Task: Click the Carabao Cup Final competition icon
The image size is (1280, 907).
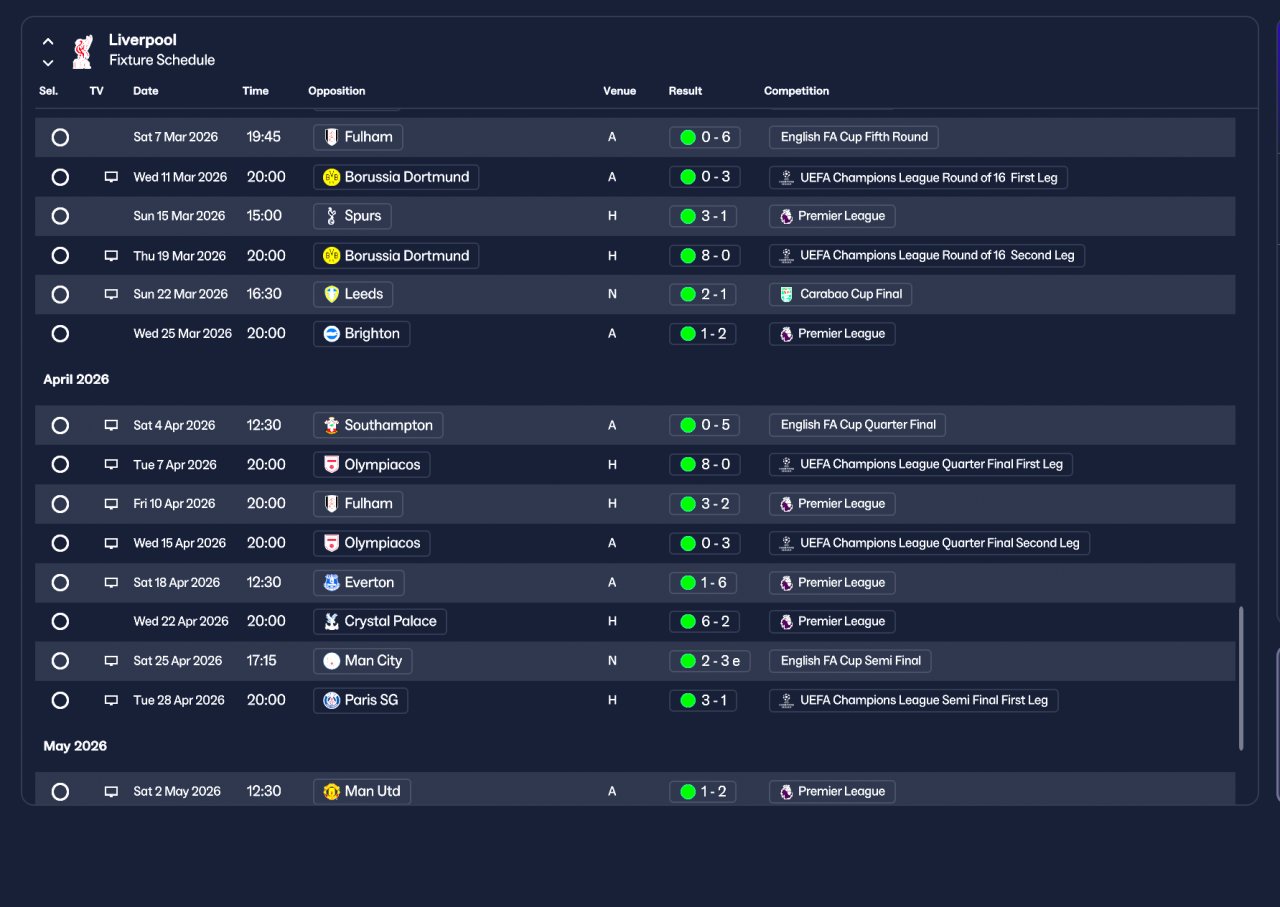Action: tap(787, 294)
